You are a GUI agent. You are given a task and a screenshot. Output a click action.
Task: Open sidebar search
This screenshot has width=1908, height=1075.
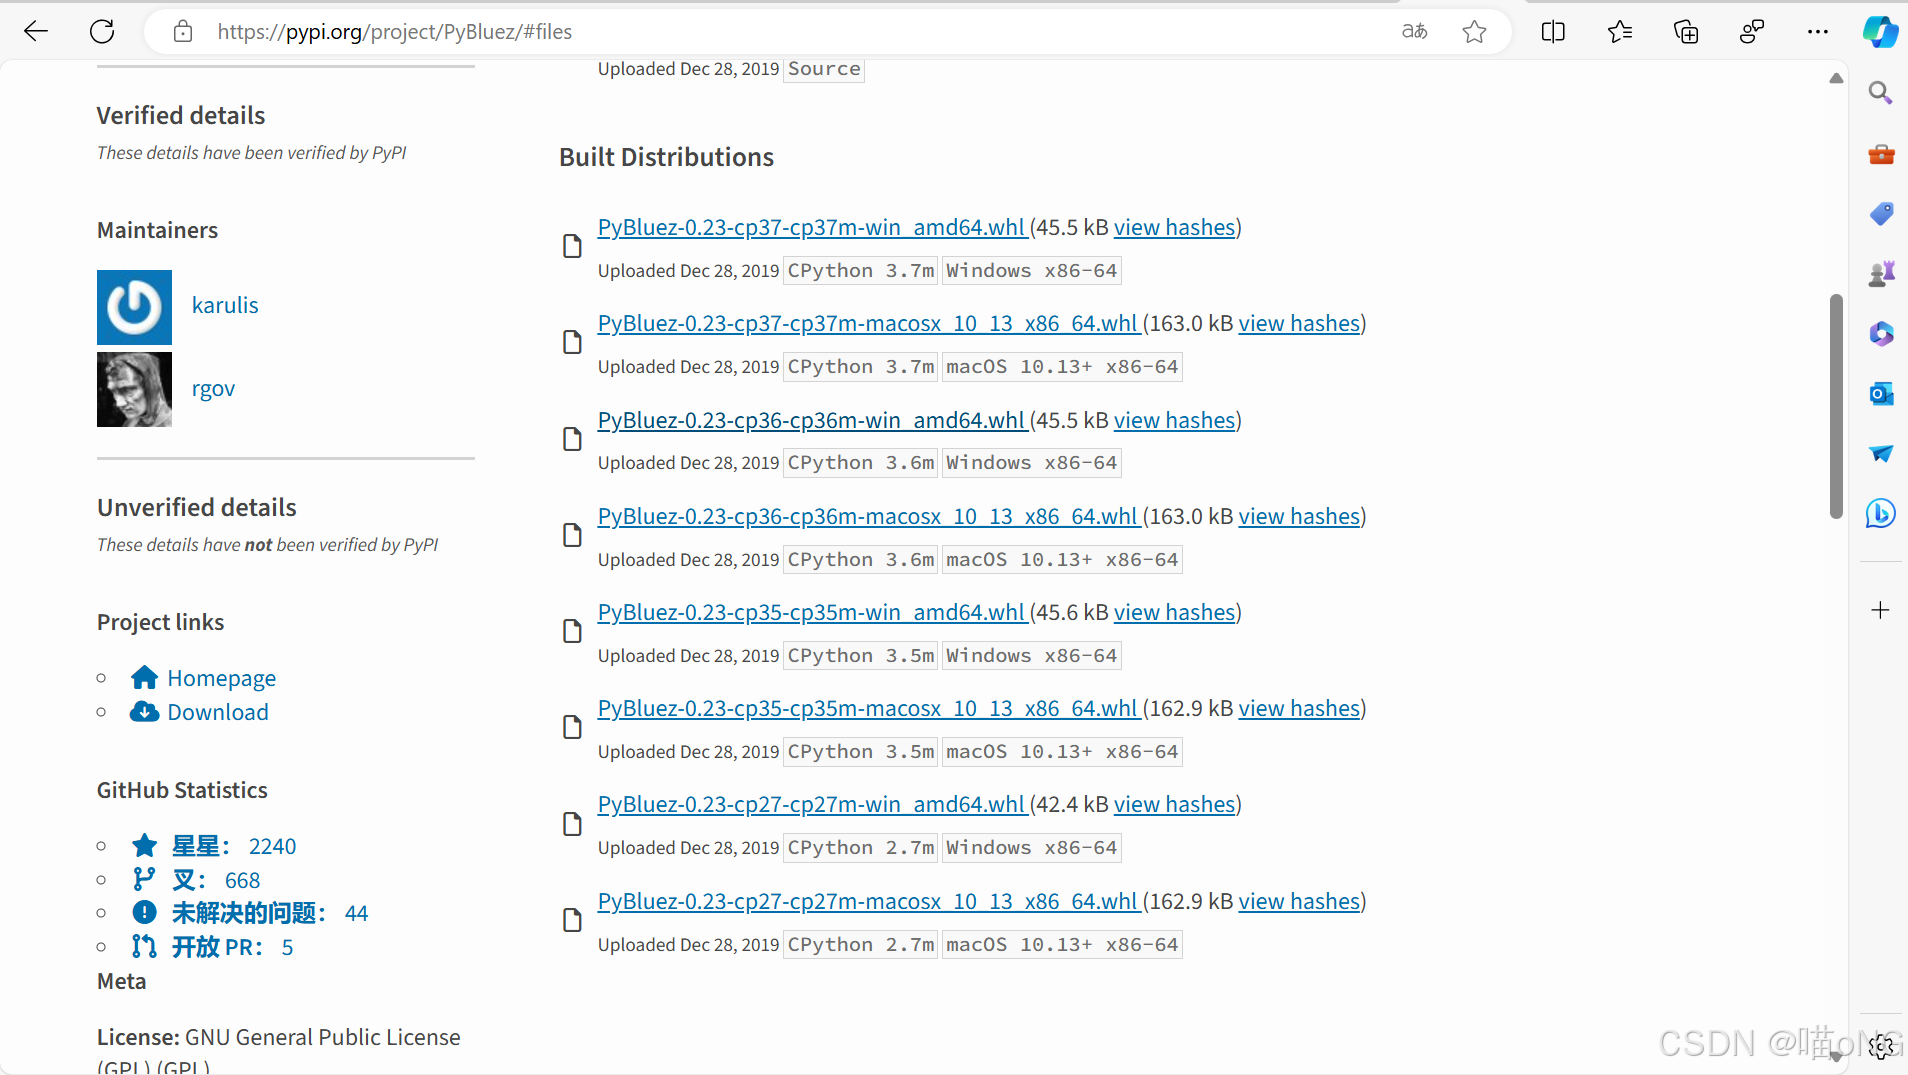[1880, 93]
